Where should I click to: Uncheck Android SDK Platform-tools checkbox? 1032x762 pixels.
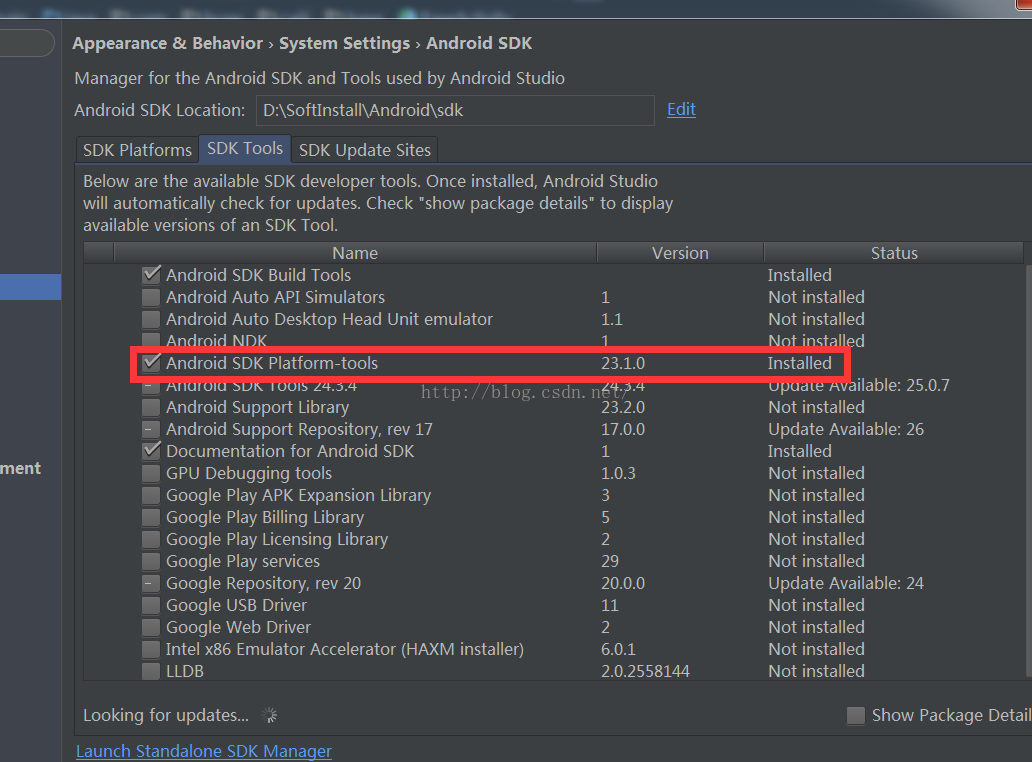click(151, 363)
